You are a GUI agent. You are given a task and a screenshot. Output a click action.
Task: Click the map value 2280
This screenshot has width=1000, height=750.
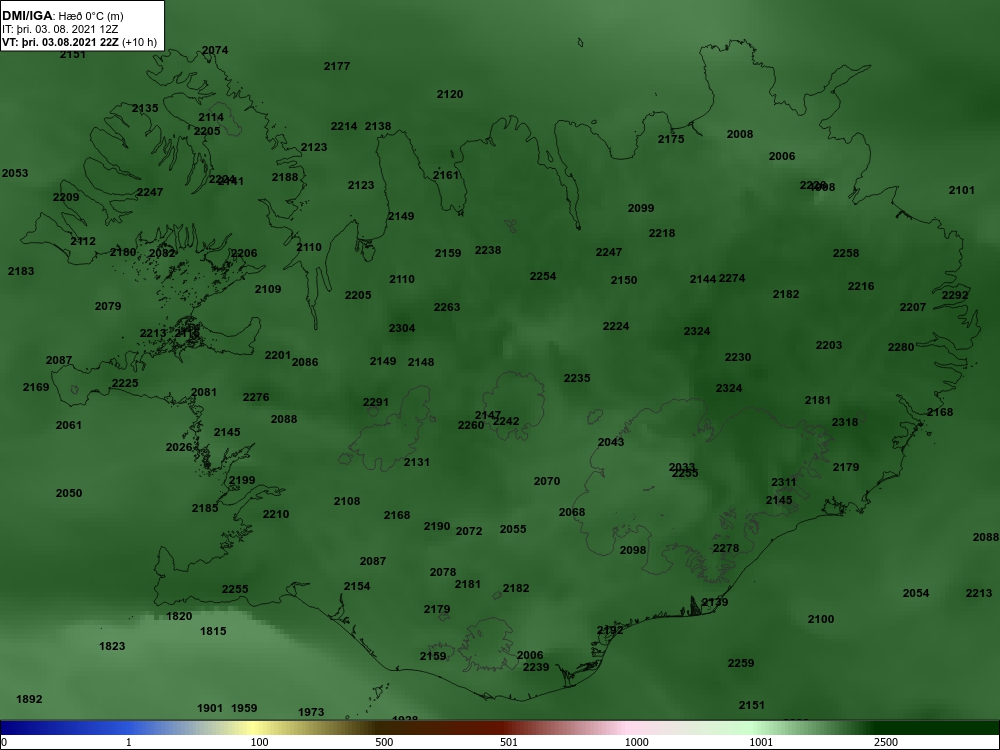point(901,348)
